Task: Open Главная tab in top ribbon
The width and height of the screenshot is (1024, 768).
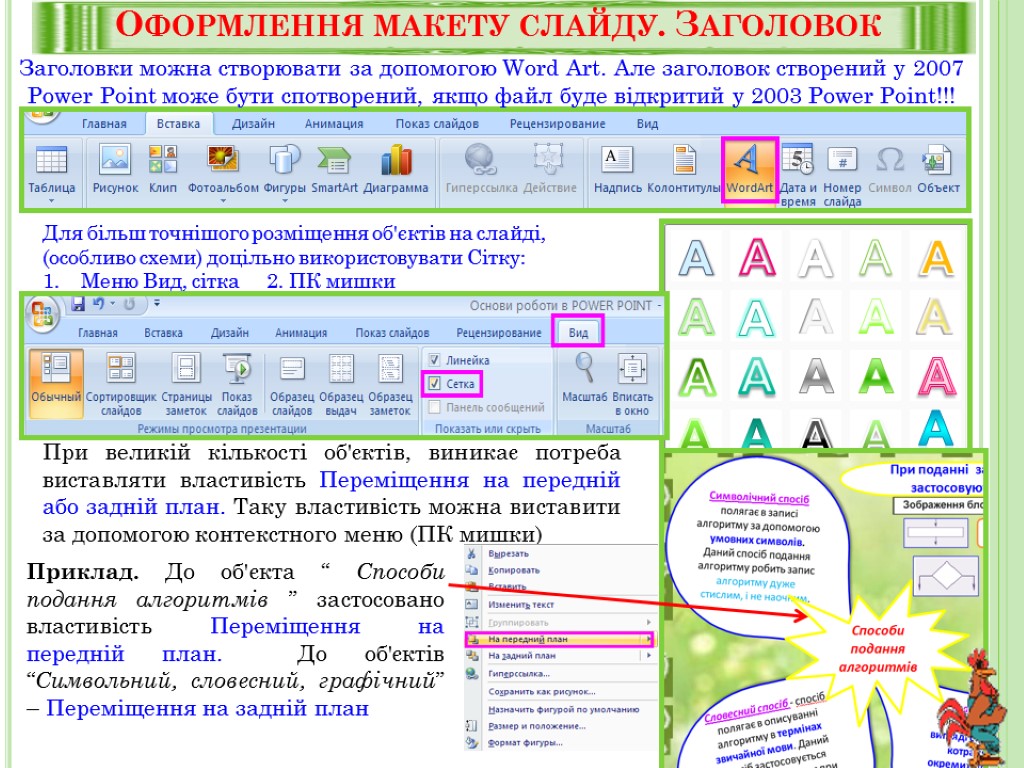Action: (104, 123)
